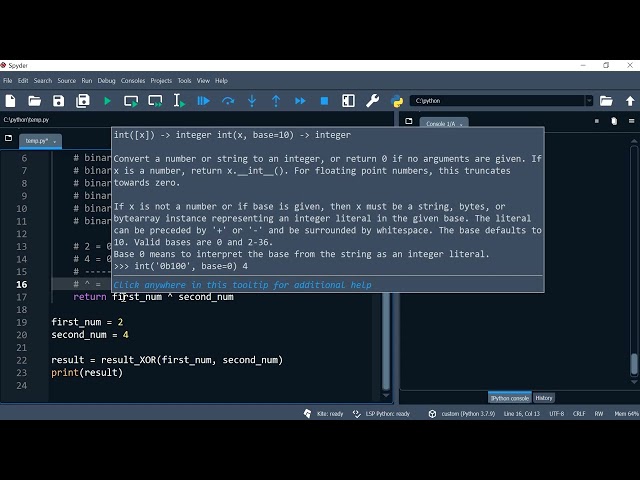This screenshot has width=640, height=480.
Task: Open working directory dropdown arrow
Action: [x=589, y=101]
